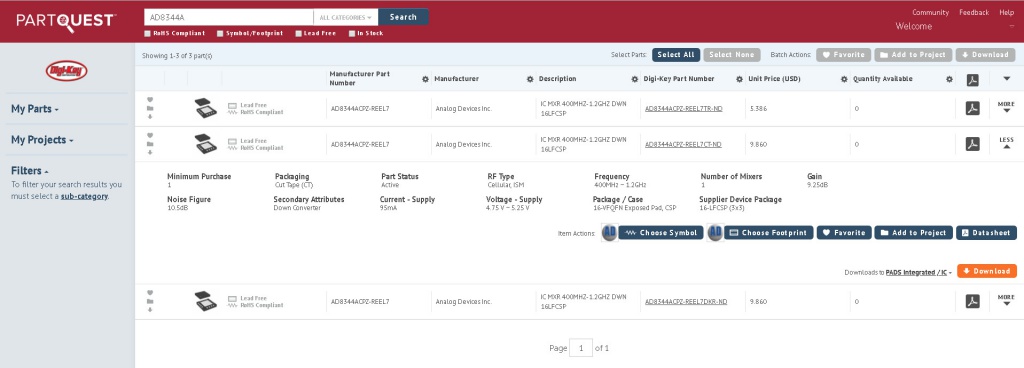Image resolution: width=1024 pixels, height=368 pixels.
Task: Open gear settings for Unit Price column
Action: click(844, 79)
